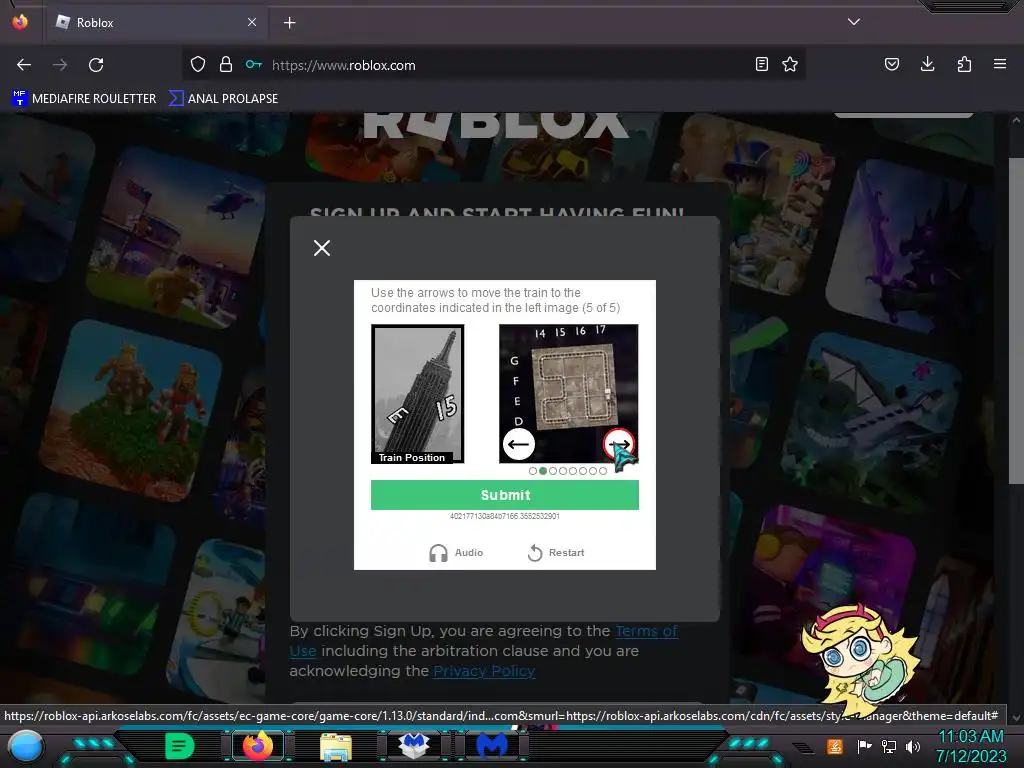
Task: Reload the Roblox page
Action: [x=96, y=65]
